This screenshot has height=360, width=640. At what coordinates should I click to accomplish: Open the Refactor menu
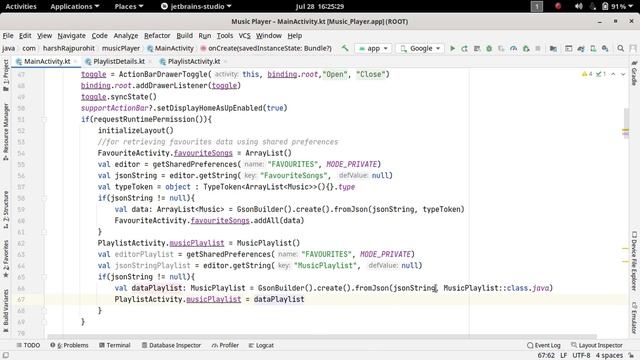(x=157, y=36)
